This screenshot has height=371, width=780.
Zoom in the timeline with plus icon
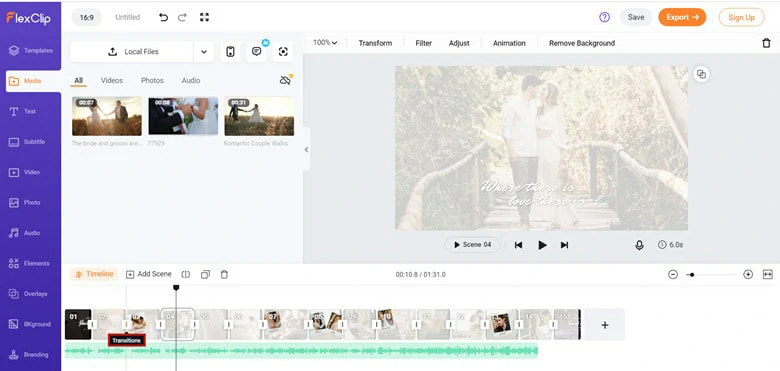click(748, 275)
